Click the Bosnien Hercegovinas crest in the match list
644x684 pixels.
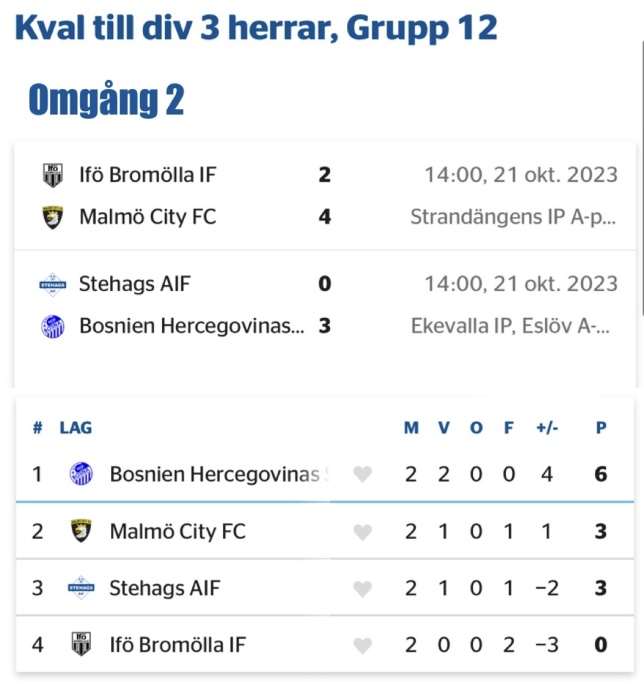coord(53,326)
